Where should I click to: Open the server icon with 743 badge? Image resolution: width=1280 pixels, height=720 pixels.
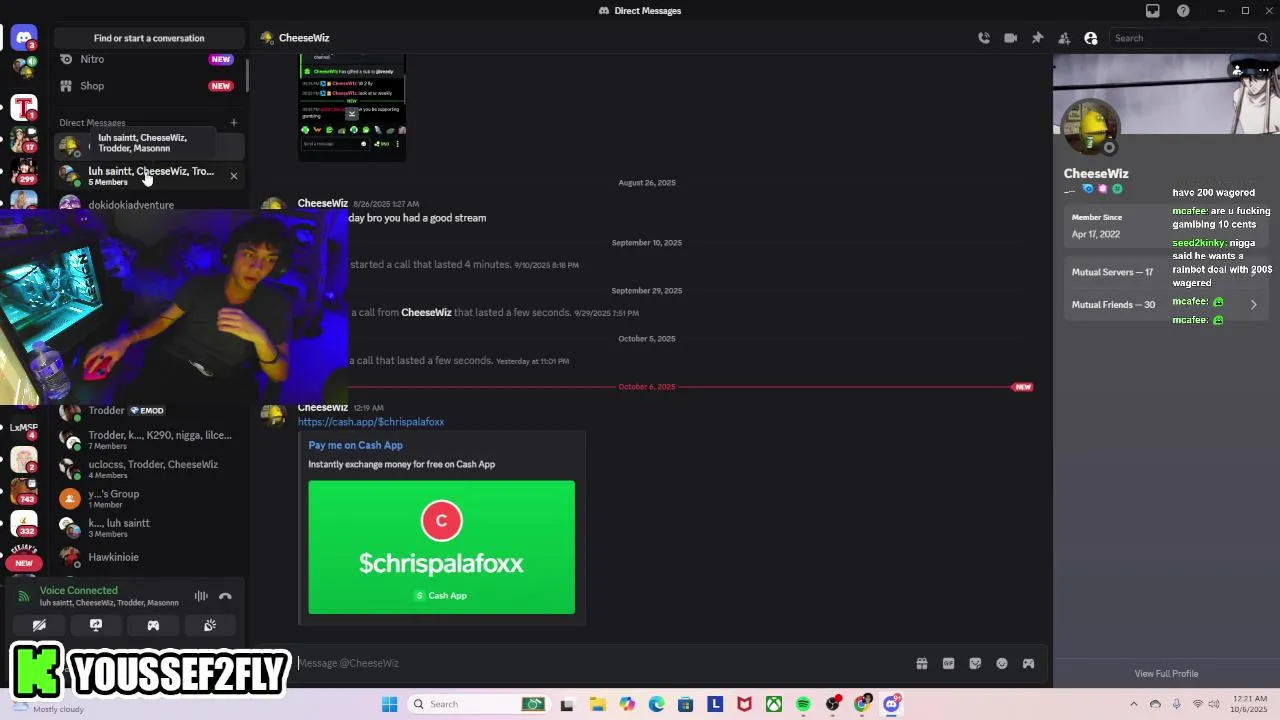[24, 490]
